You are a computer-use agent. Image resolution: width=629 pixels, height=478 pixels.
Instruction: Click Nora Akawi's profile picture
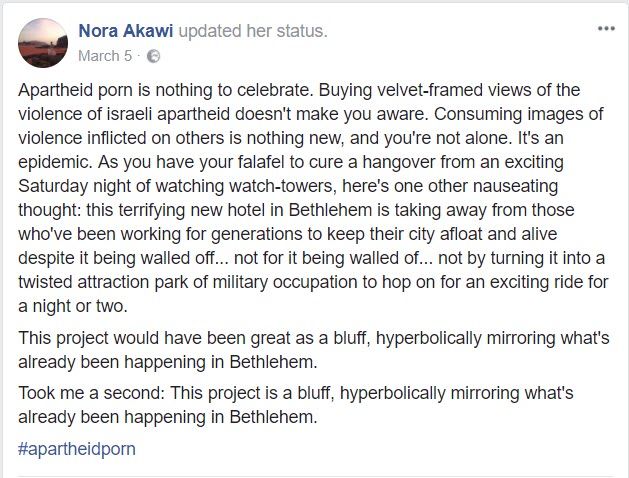[x=43, y=43]
